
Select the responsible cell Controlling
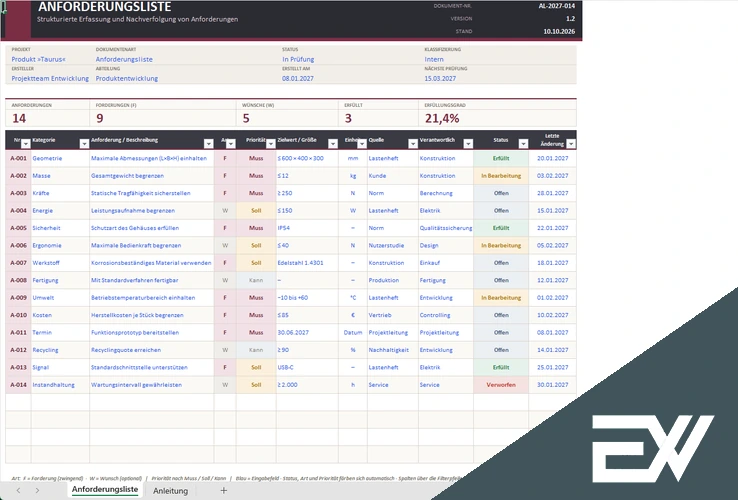pos(446,315)
